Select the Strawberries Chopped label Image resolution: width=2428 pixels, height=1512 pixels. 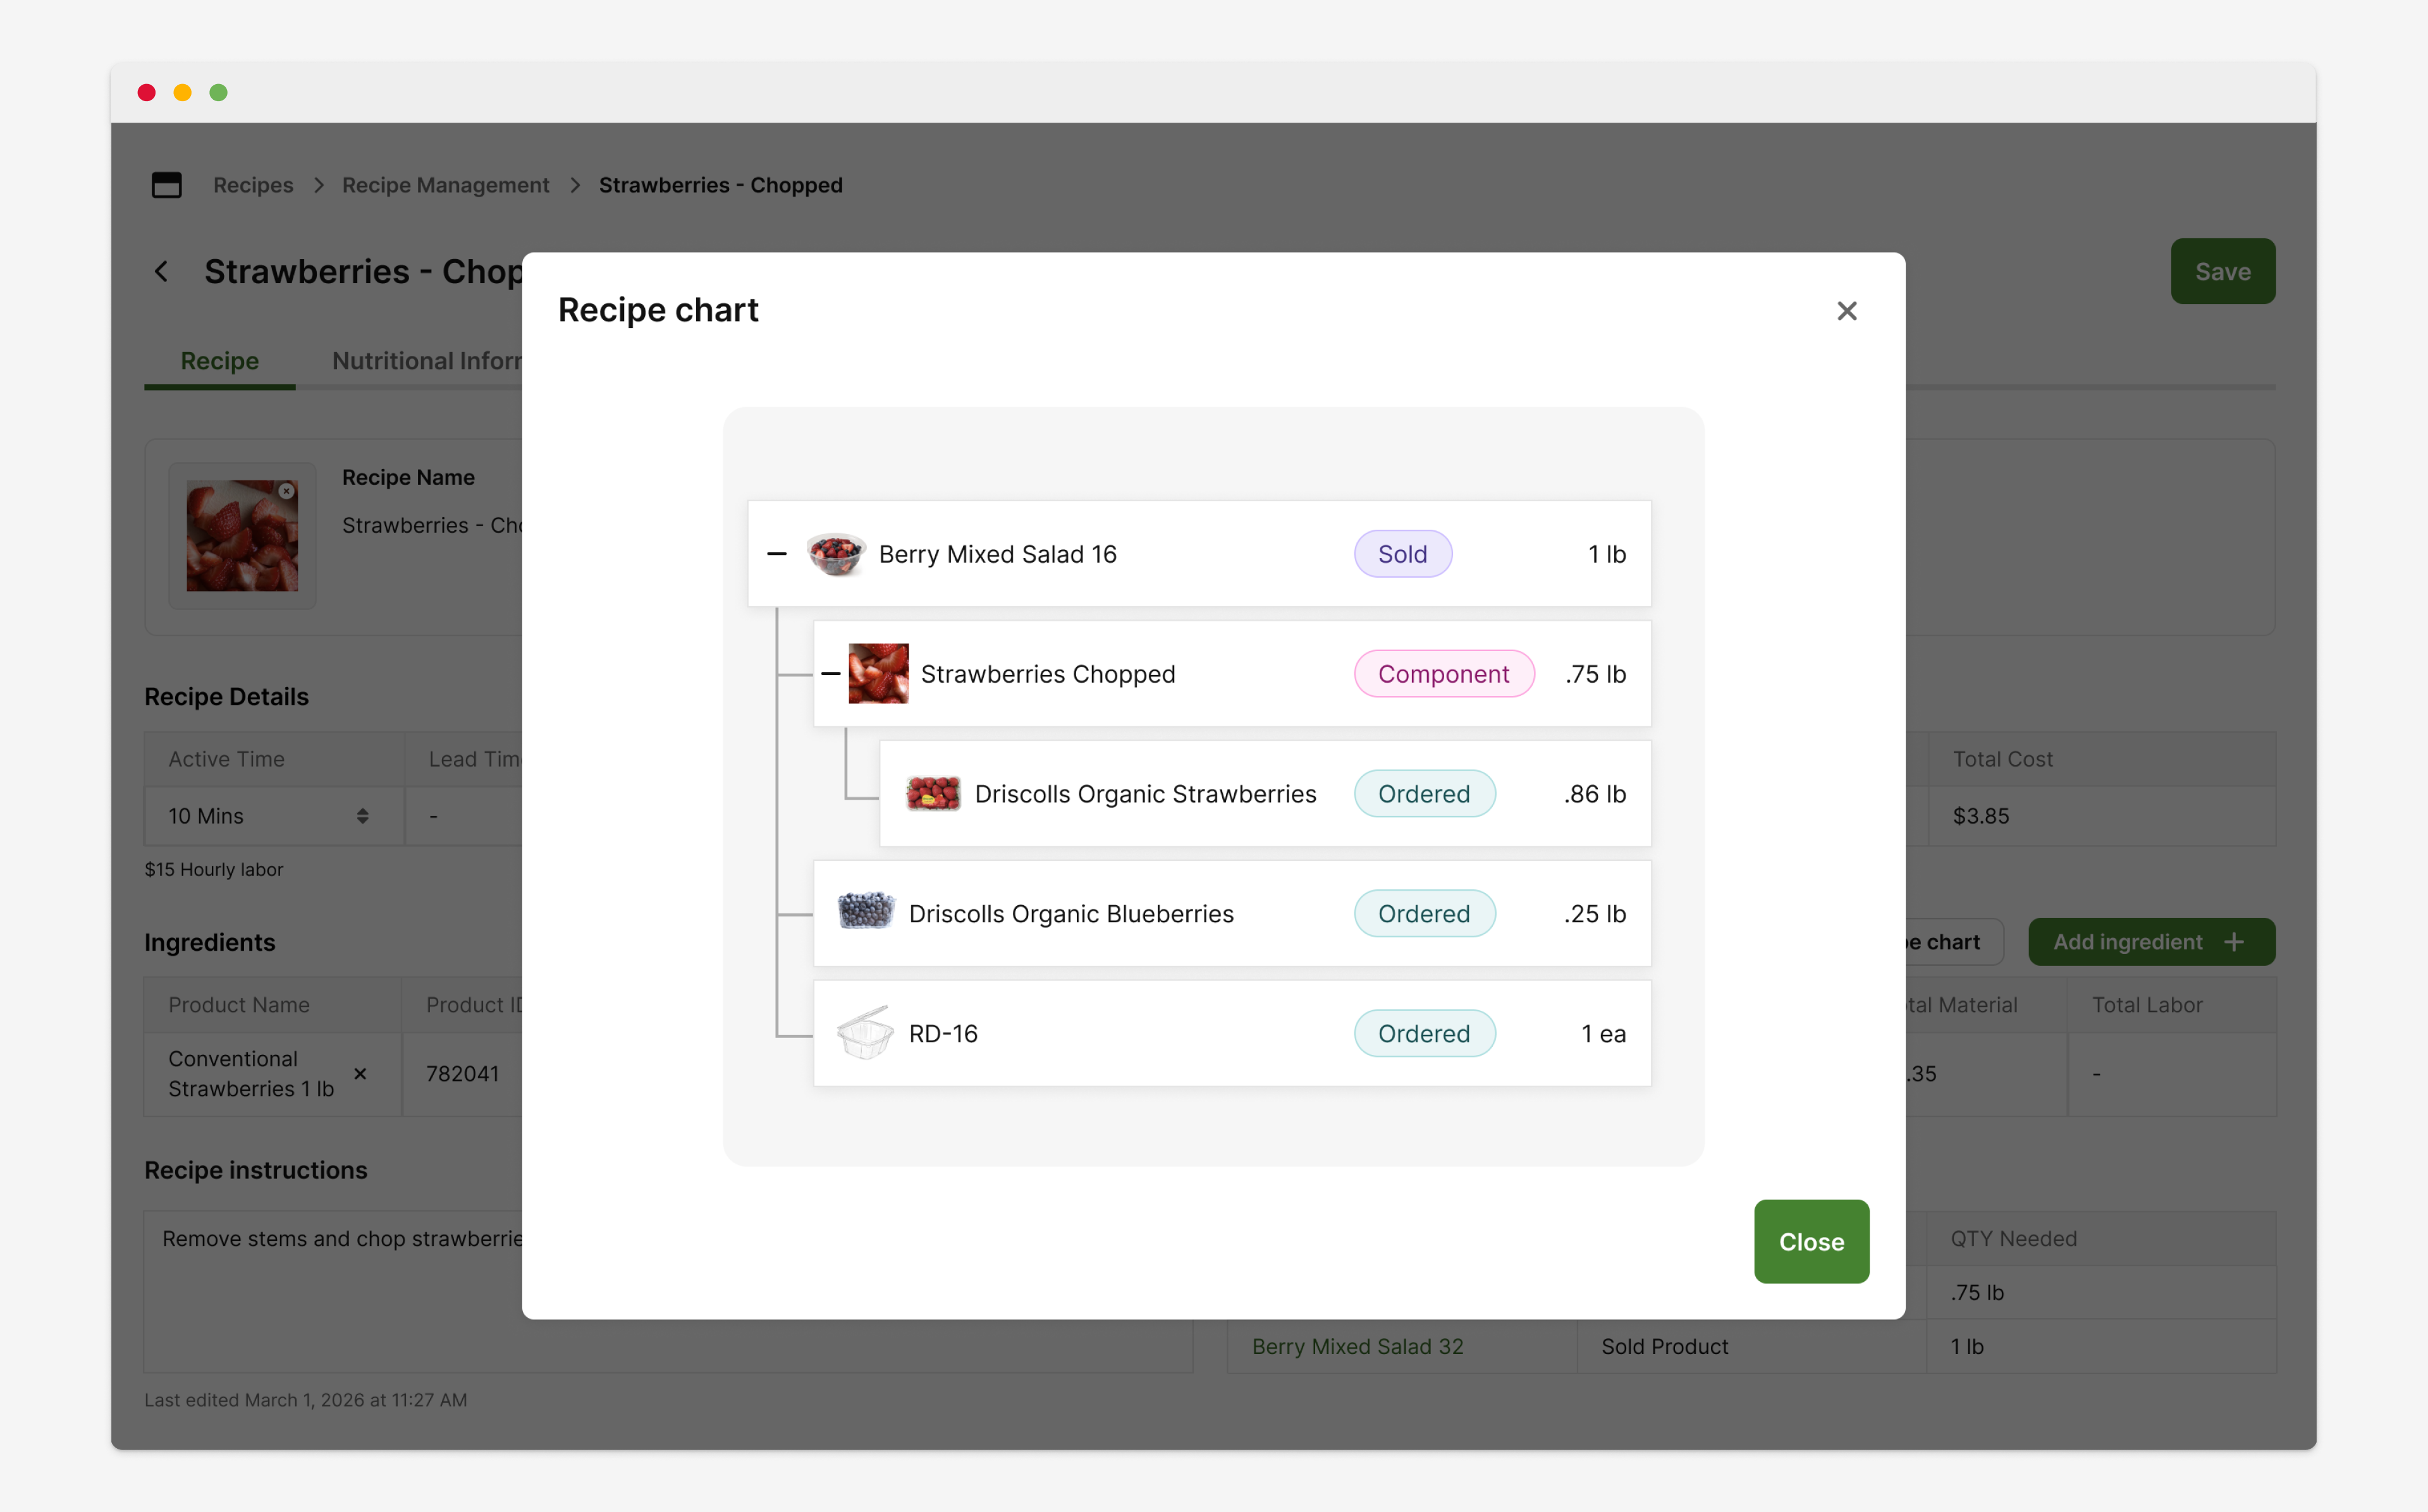(1048, 674)
